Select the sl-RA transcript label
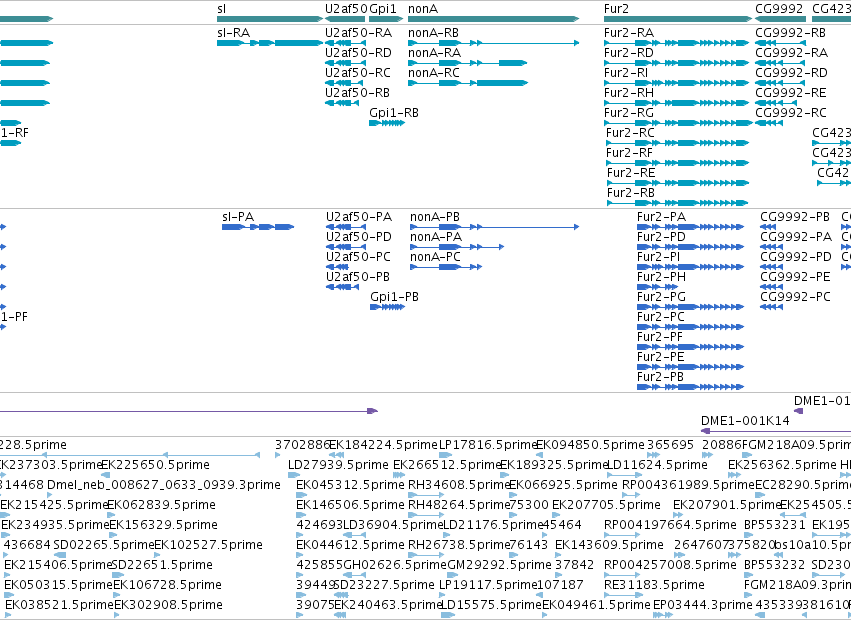 pos(233,33)
